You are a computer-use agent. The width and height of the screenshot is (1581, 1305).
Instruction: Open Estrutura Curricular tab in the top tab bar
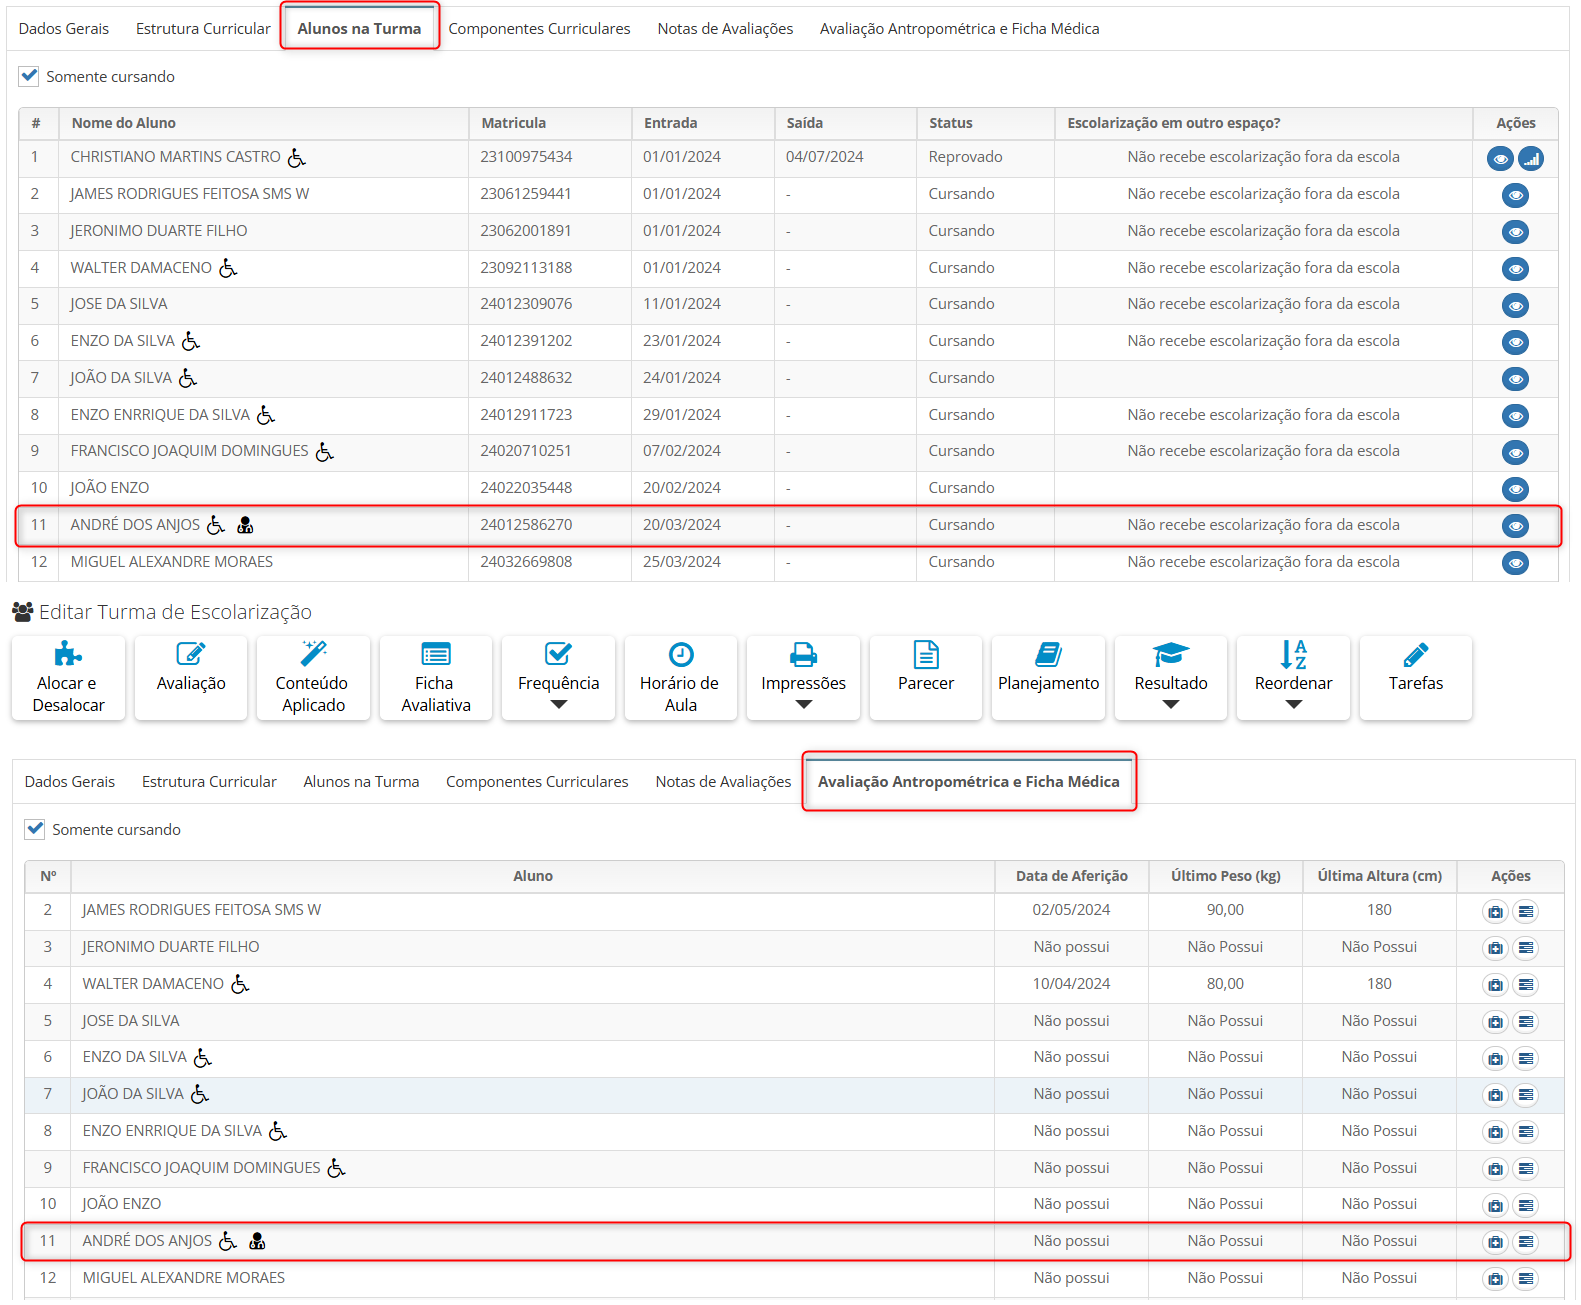click(203, 28)
